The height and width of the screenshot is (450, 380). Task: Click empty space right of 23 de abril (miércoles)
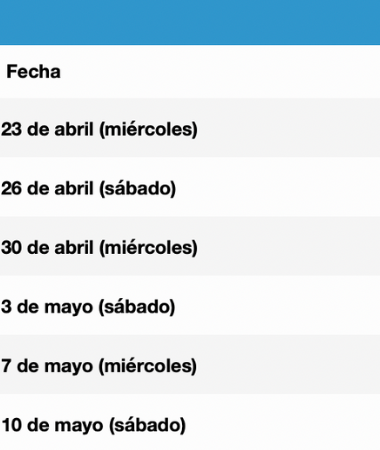click(288, 128)
